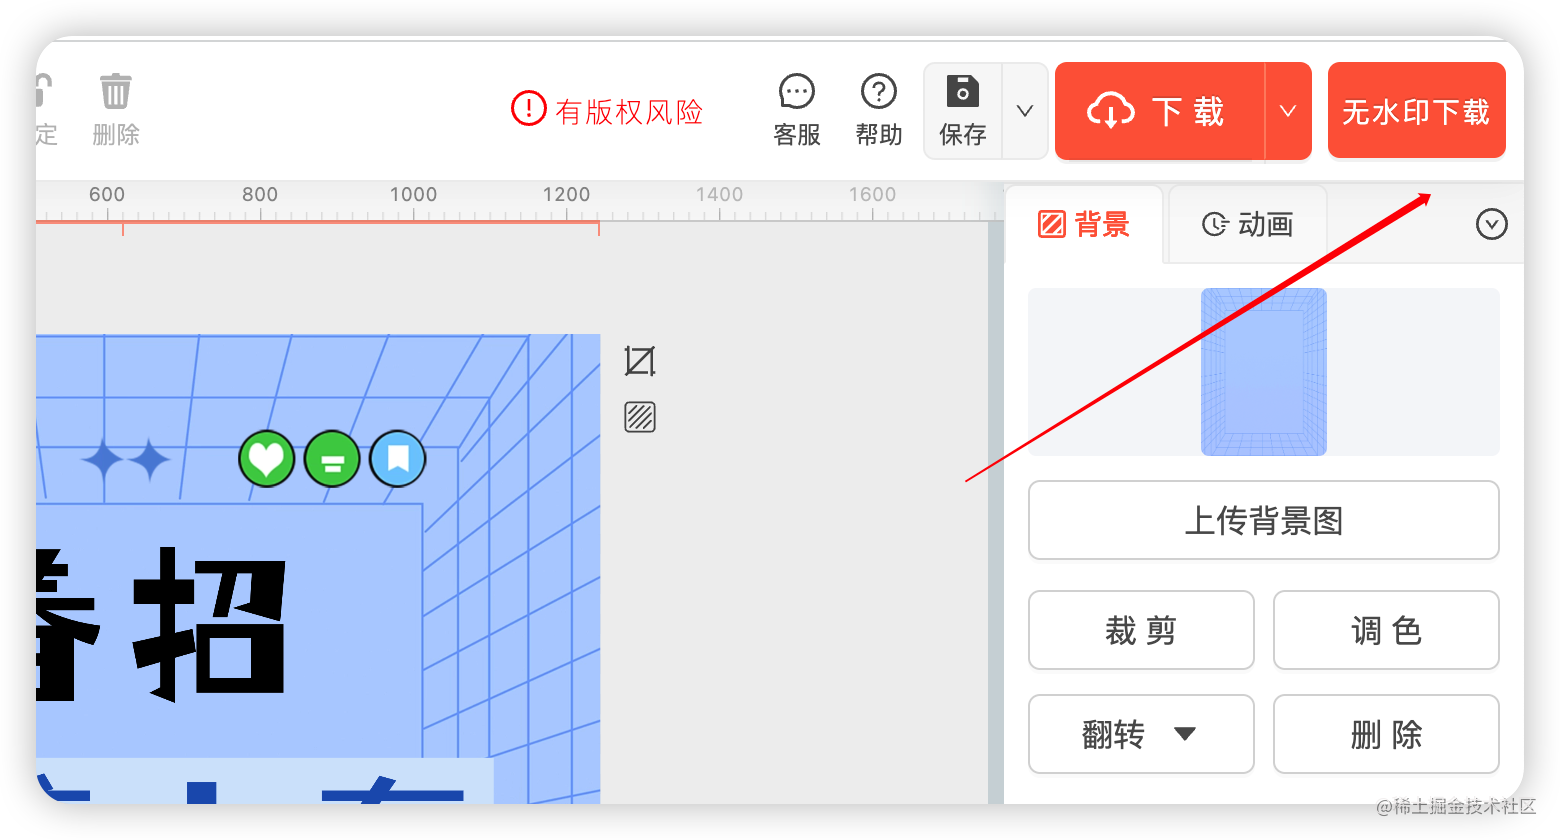The height and width of the screenshot is (840, 1560).
Task: Click the blue bookmark icon on canvas
Action: point(398,459)
